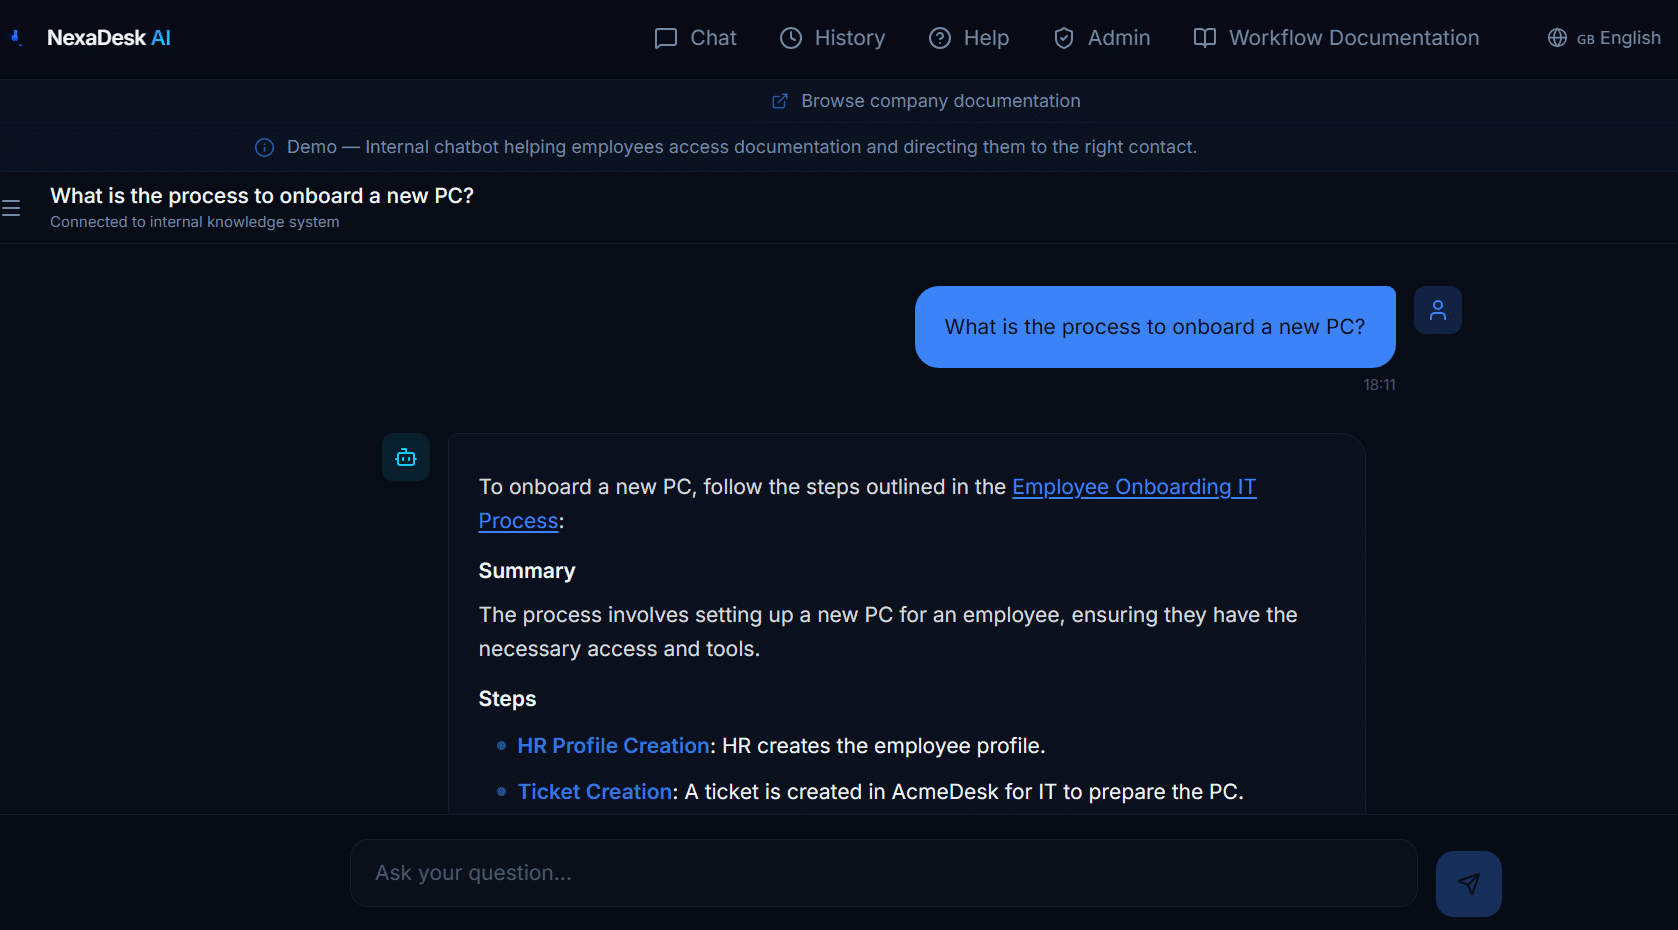The height and width of the screenshot is (930, 1678).
Task: Open Workflow Documentation
Action: coord(1336,38)
